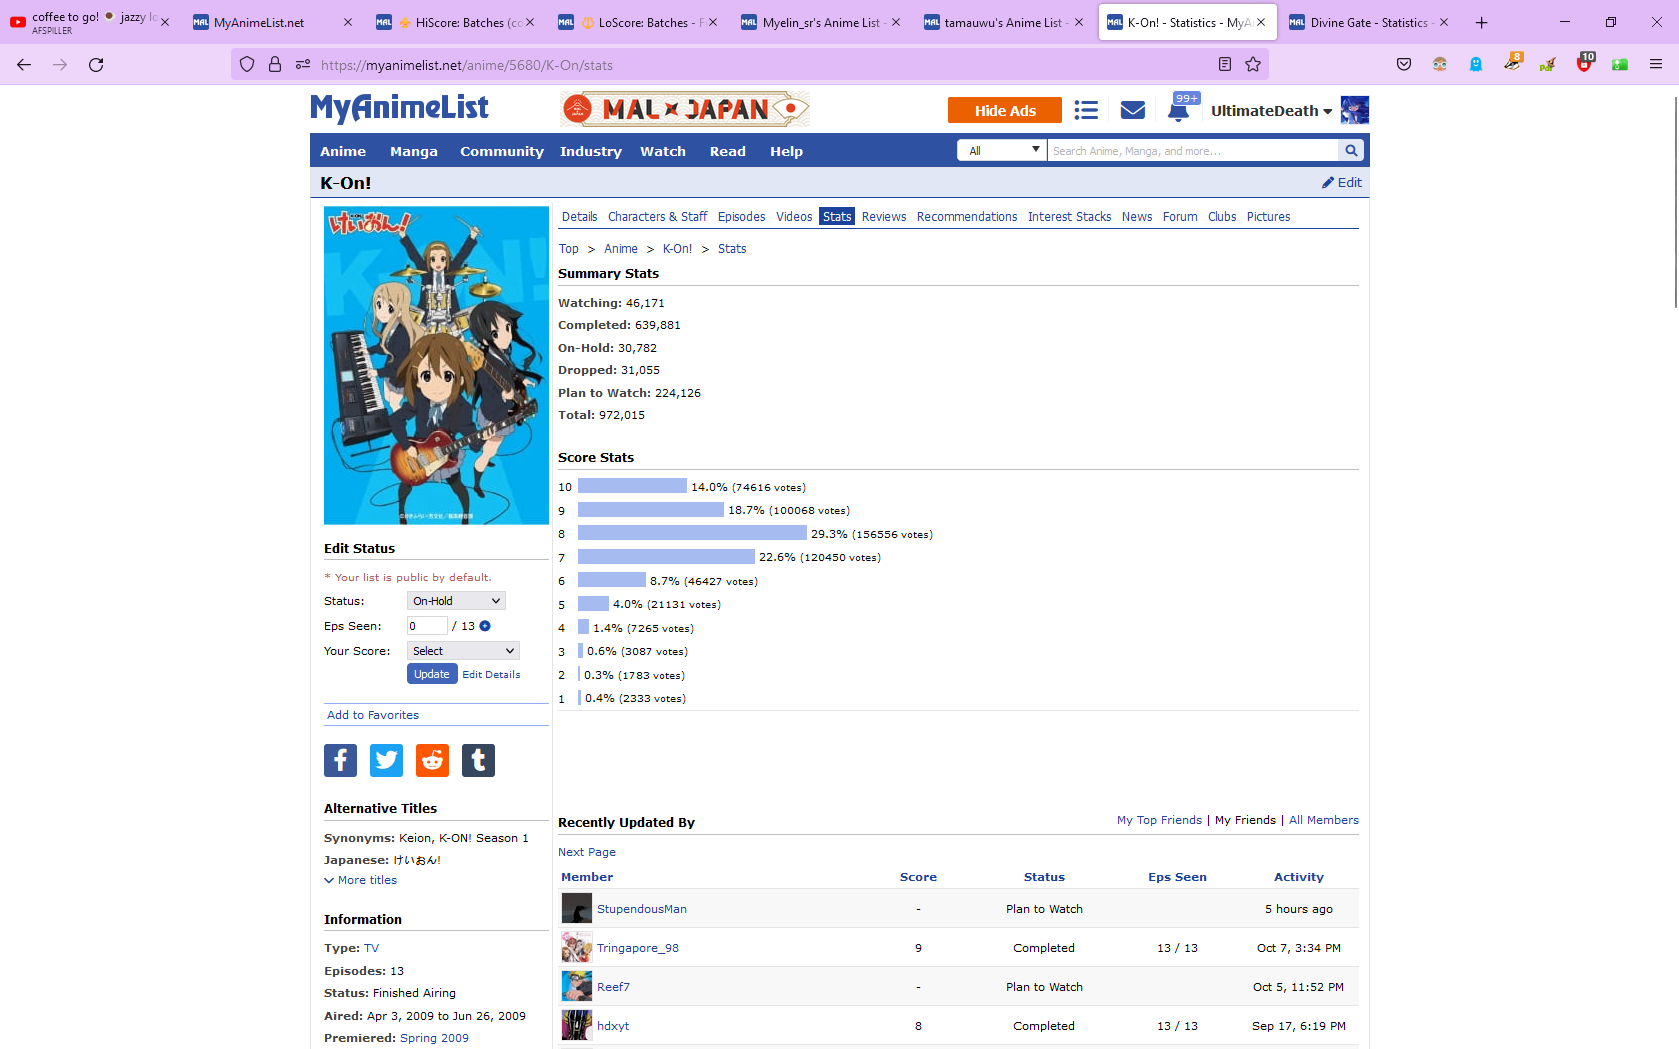Screen dimensions: 1679x1049
Task: Expand the More titles section
Action: click(x=360, y=880)
